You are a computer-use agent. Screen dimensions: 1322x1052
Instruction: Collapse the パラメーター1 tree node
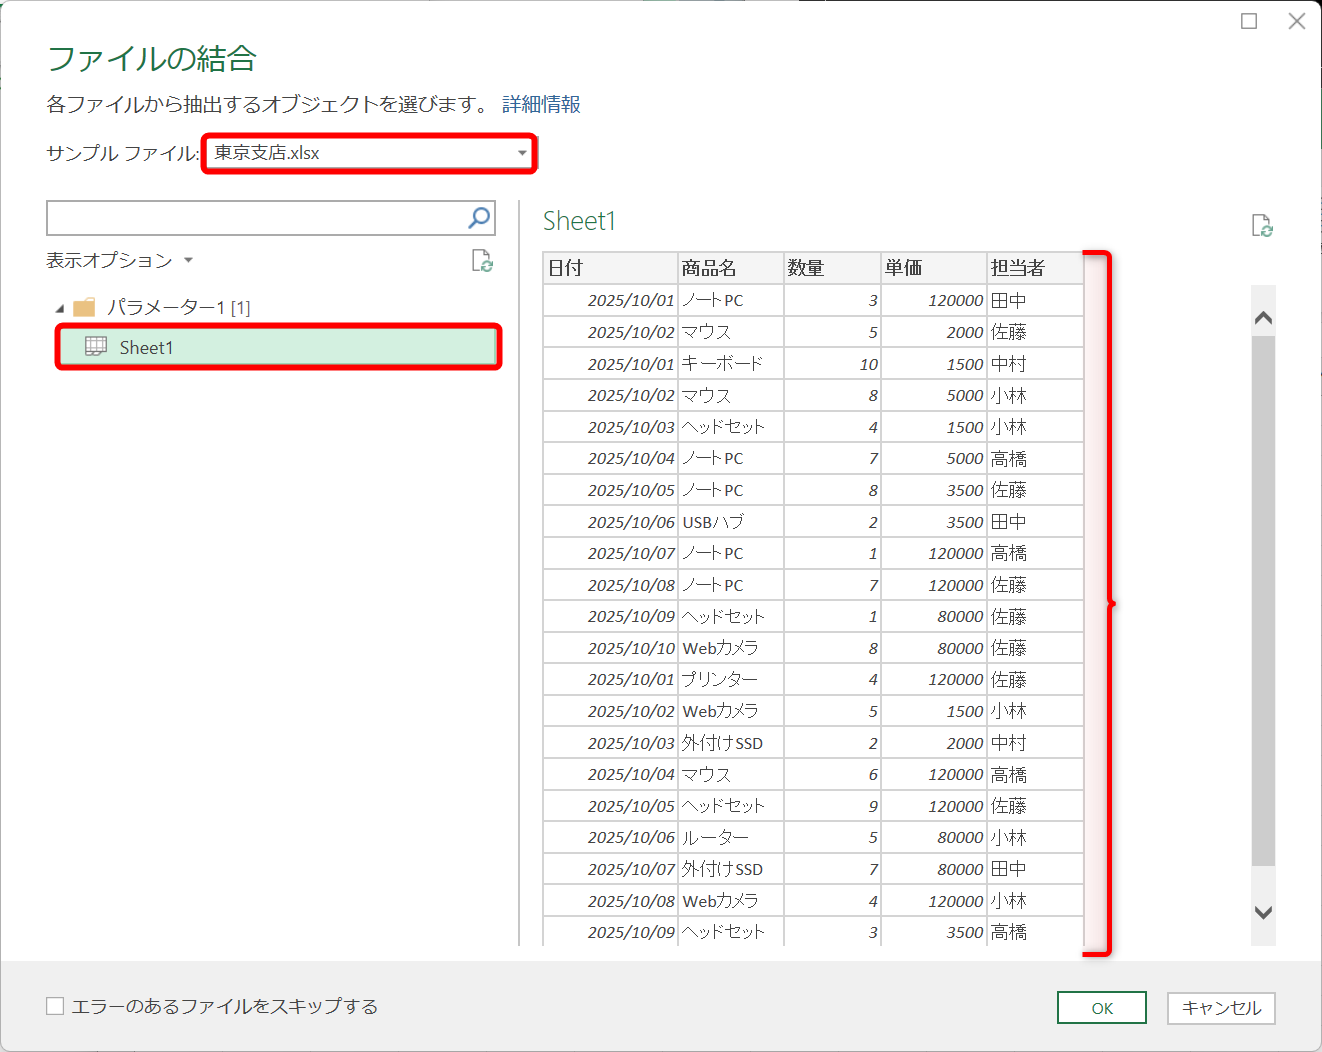pyautogui.click(x=60, y=307)
